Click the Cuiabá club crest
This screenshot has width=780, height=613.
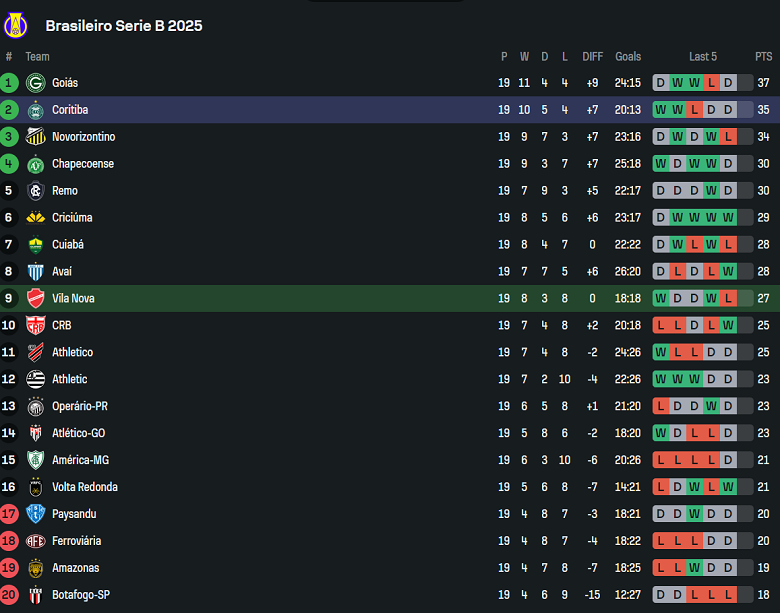36,245
